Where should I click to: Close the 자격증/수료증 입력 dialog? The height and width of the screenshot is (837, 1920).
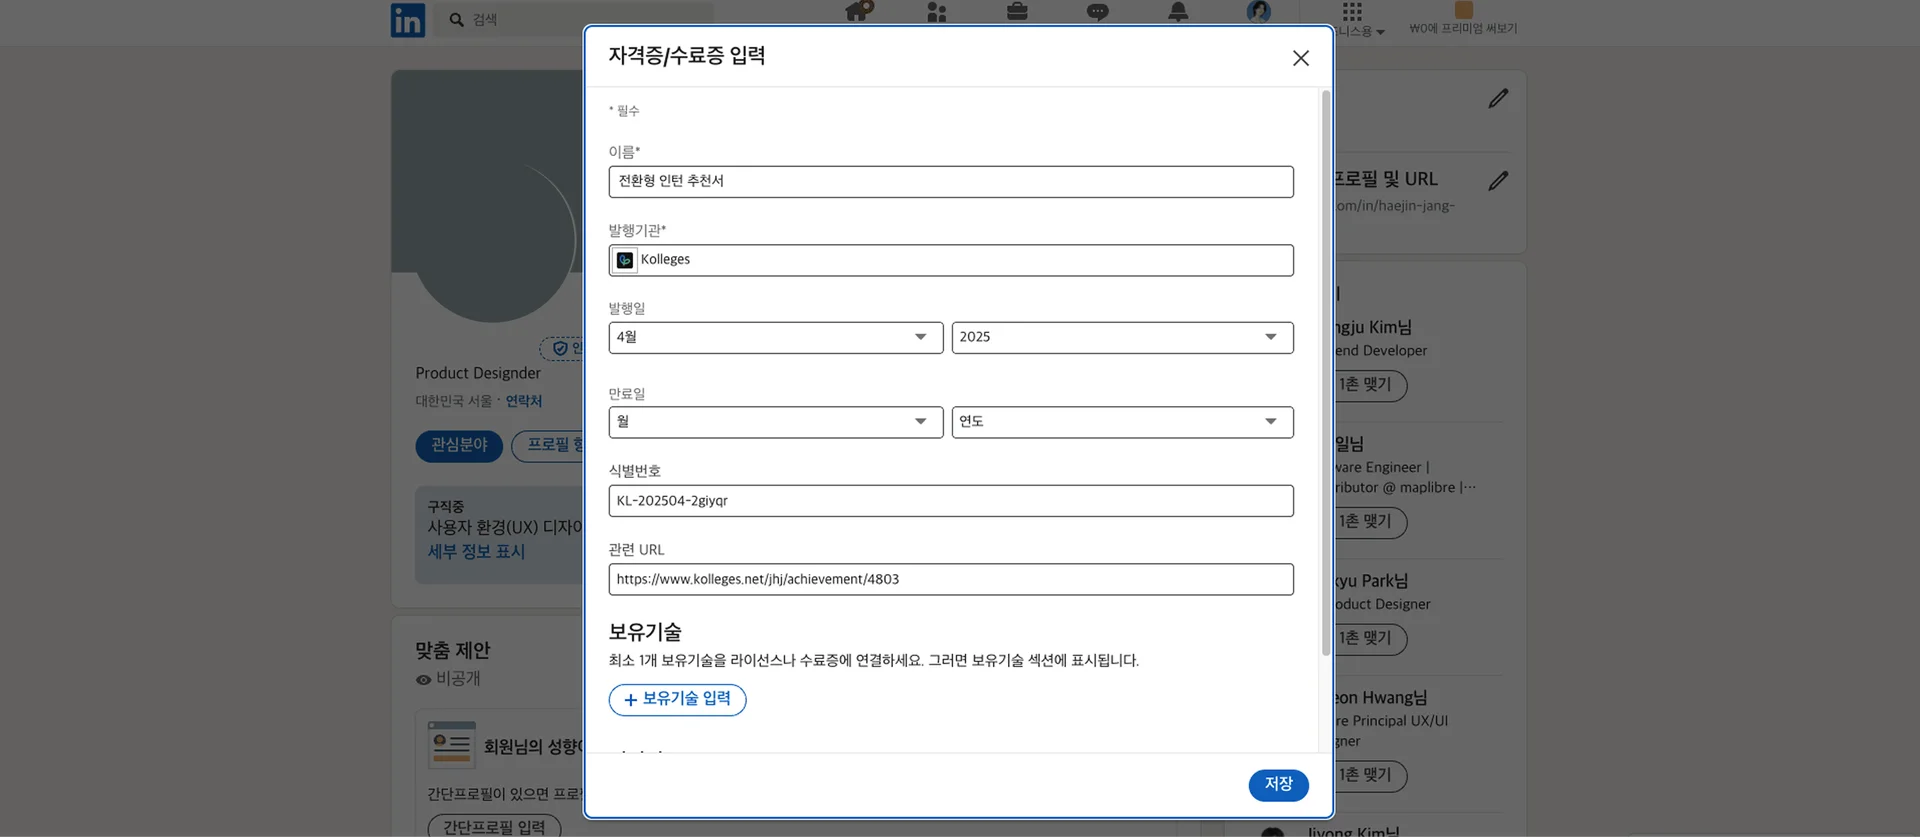(x=1301, y=58)
